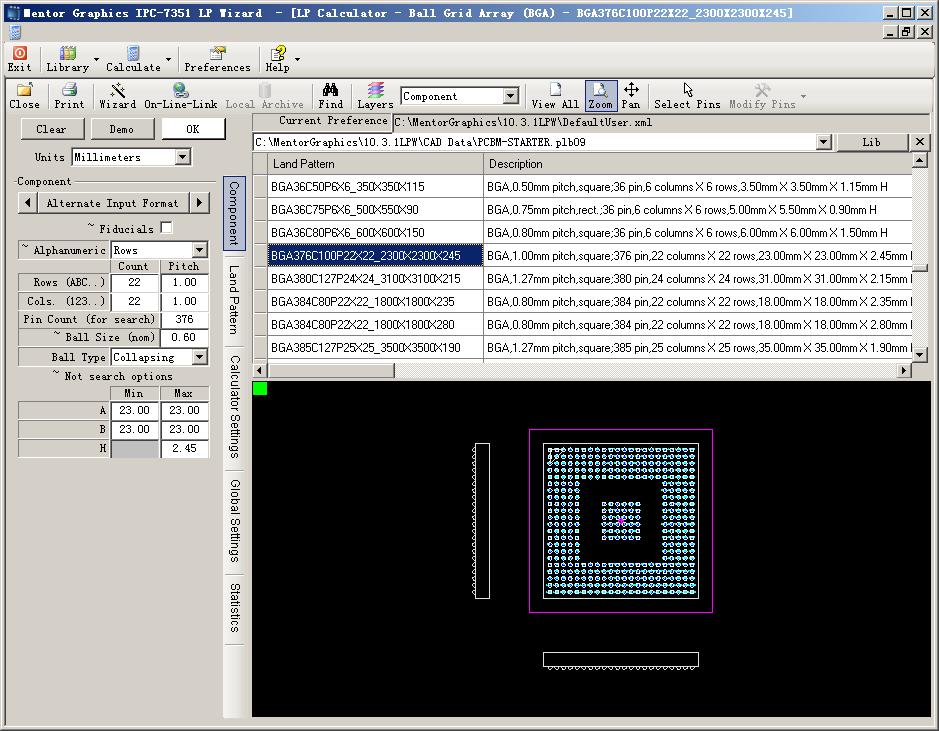Toggle the Fiducials checkbox
This screenshot has height=731, width=939.
(166, 228)
